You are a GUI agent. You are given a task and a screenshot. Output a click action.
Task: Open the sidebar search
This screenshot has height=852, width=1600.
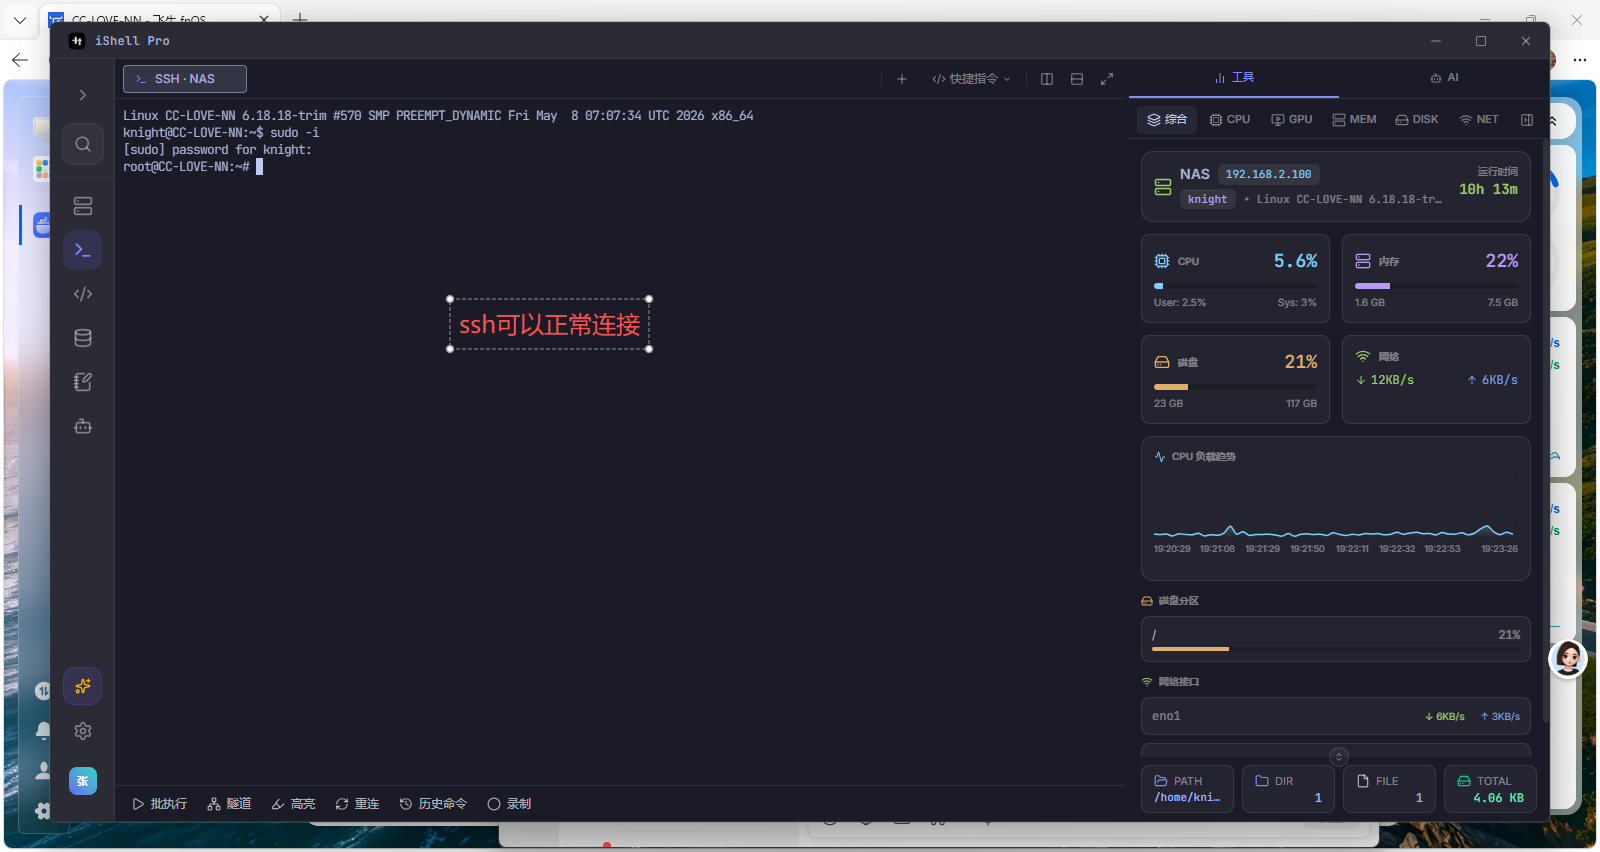tap(83, 144)
